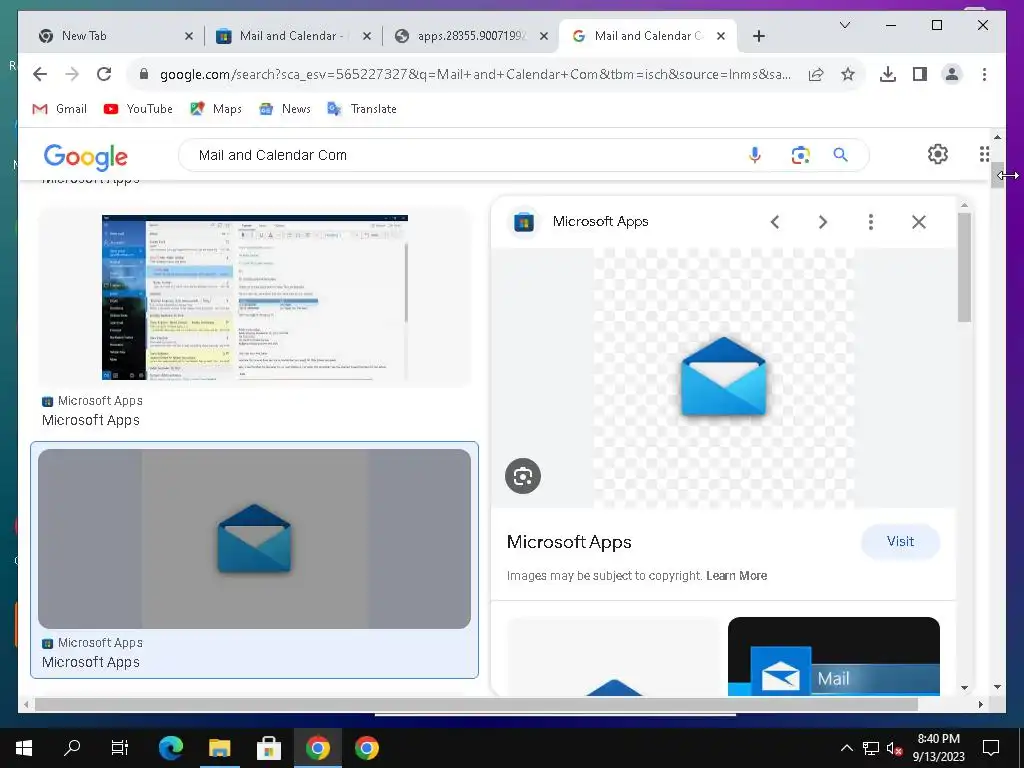This screenshot has width=1024, height=768.
Task: Reload the current Google page
Action: [x=104, y=74]
